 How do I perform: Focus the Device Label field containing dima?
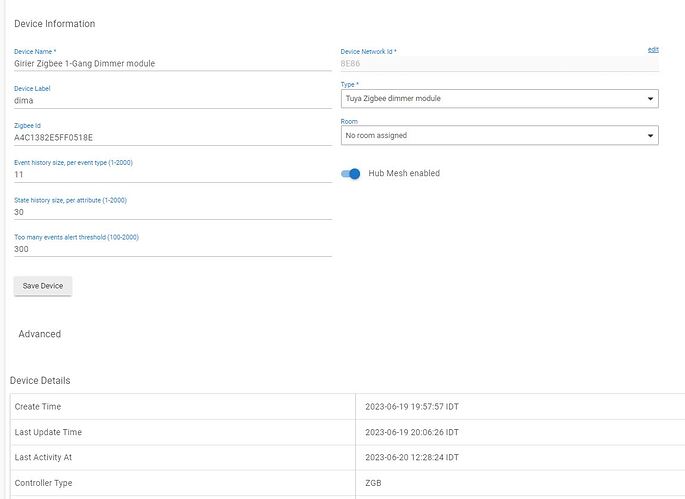pos(170,100)
